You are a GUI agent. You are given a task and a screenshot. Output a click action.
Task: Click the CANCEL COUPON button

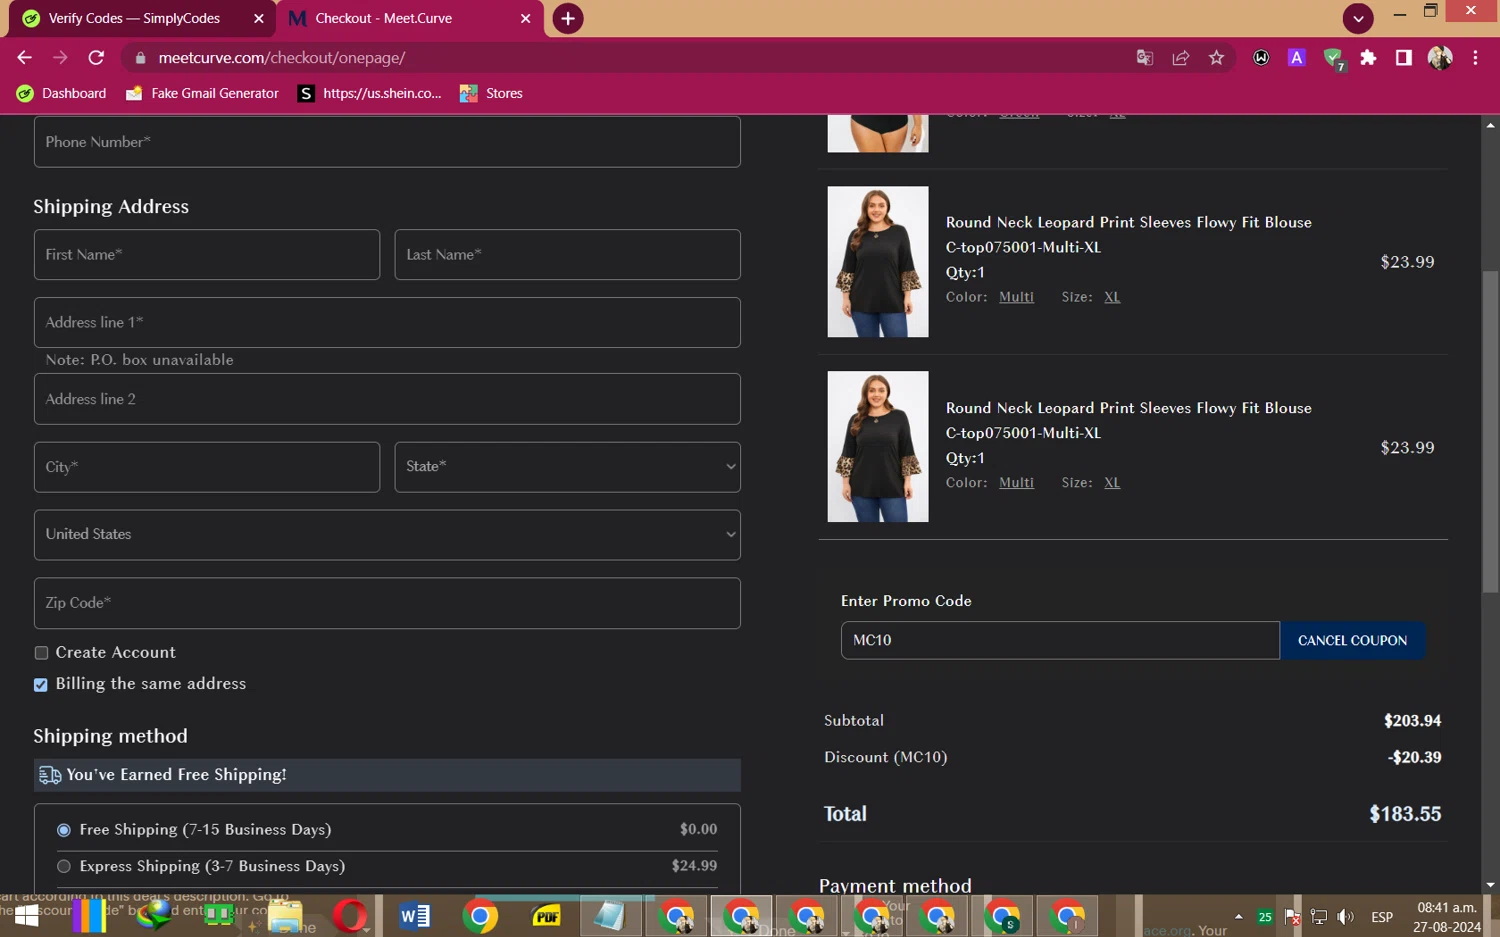coord(1352,640)
